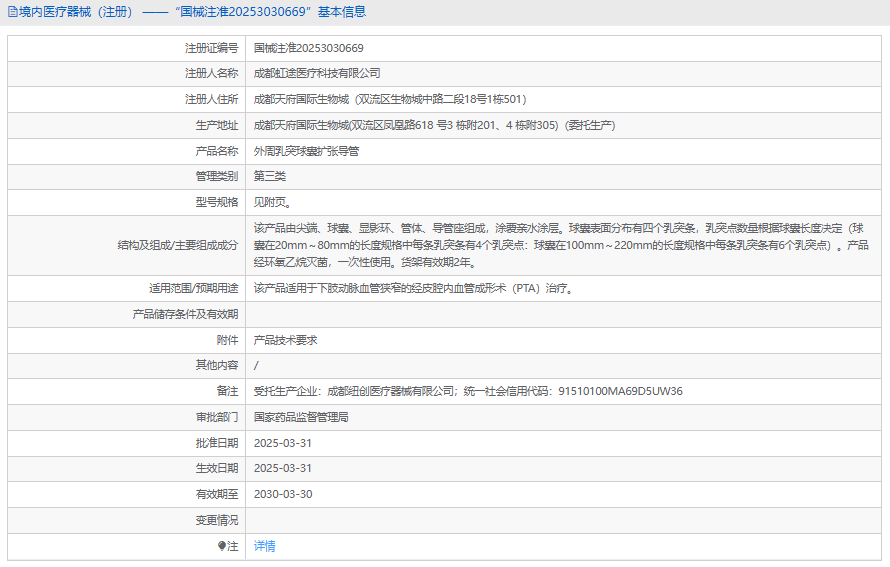Click the 备注 remark with credit code
890x567 pixels.
468,392
